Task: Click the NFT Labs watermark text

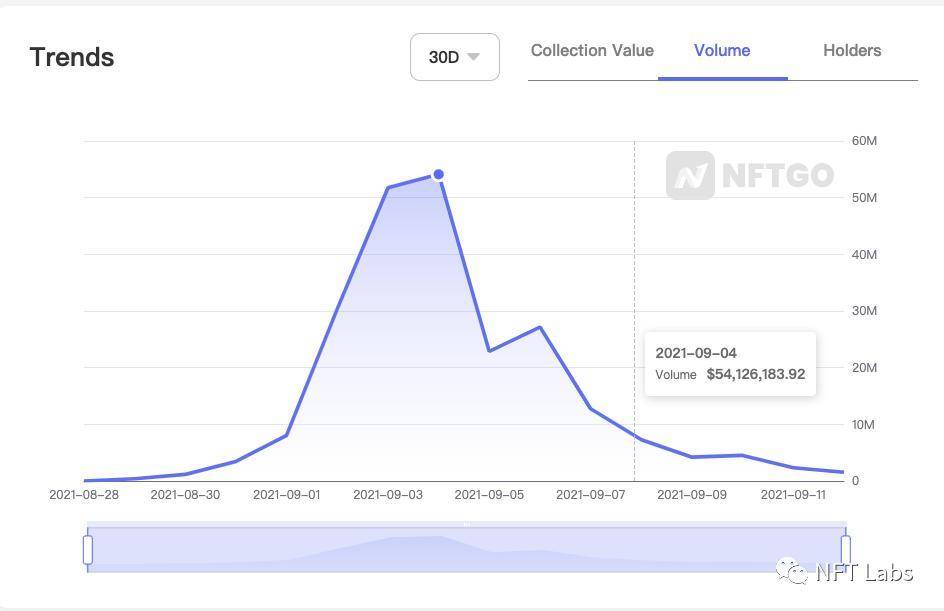Action: pyautogui.click(x=864, y=572)
